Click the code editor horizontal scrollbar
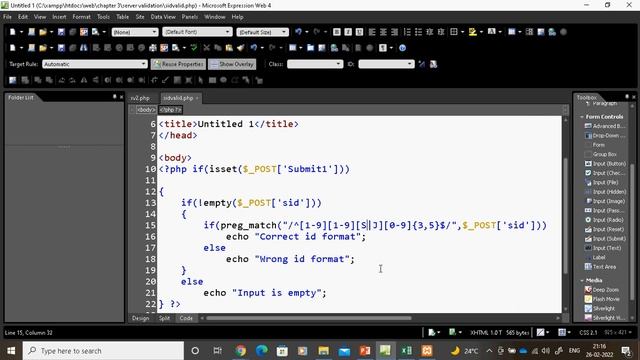 tap(309, 318)
